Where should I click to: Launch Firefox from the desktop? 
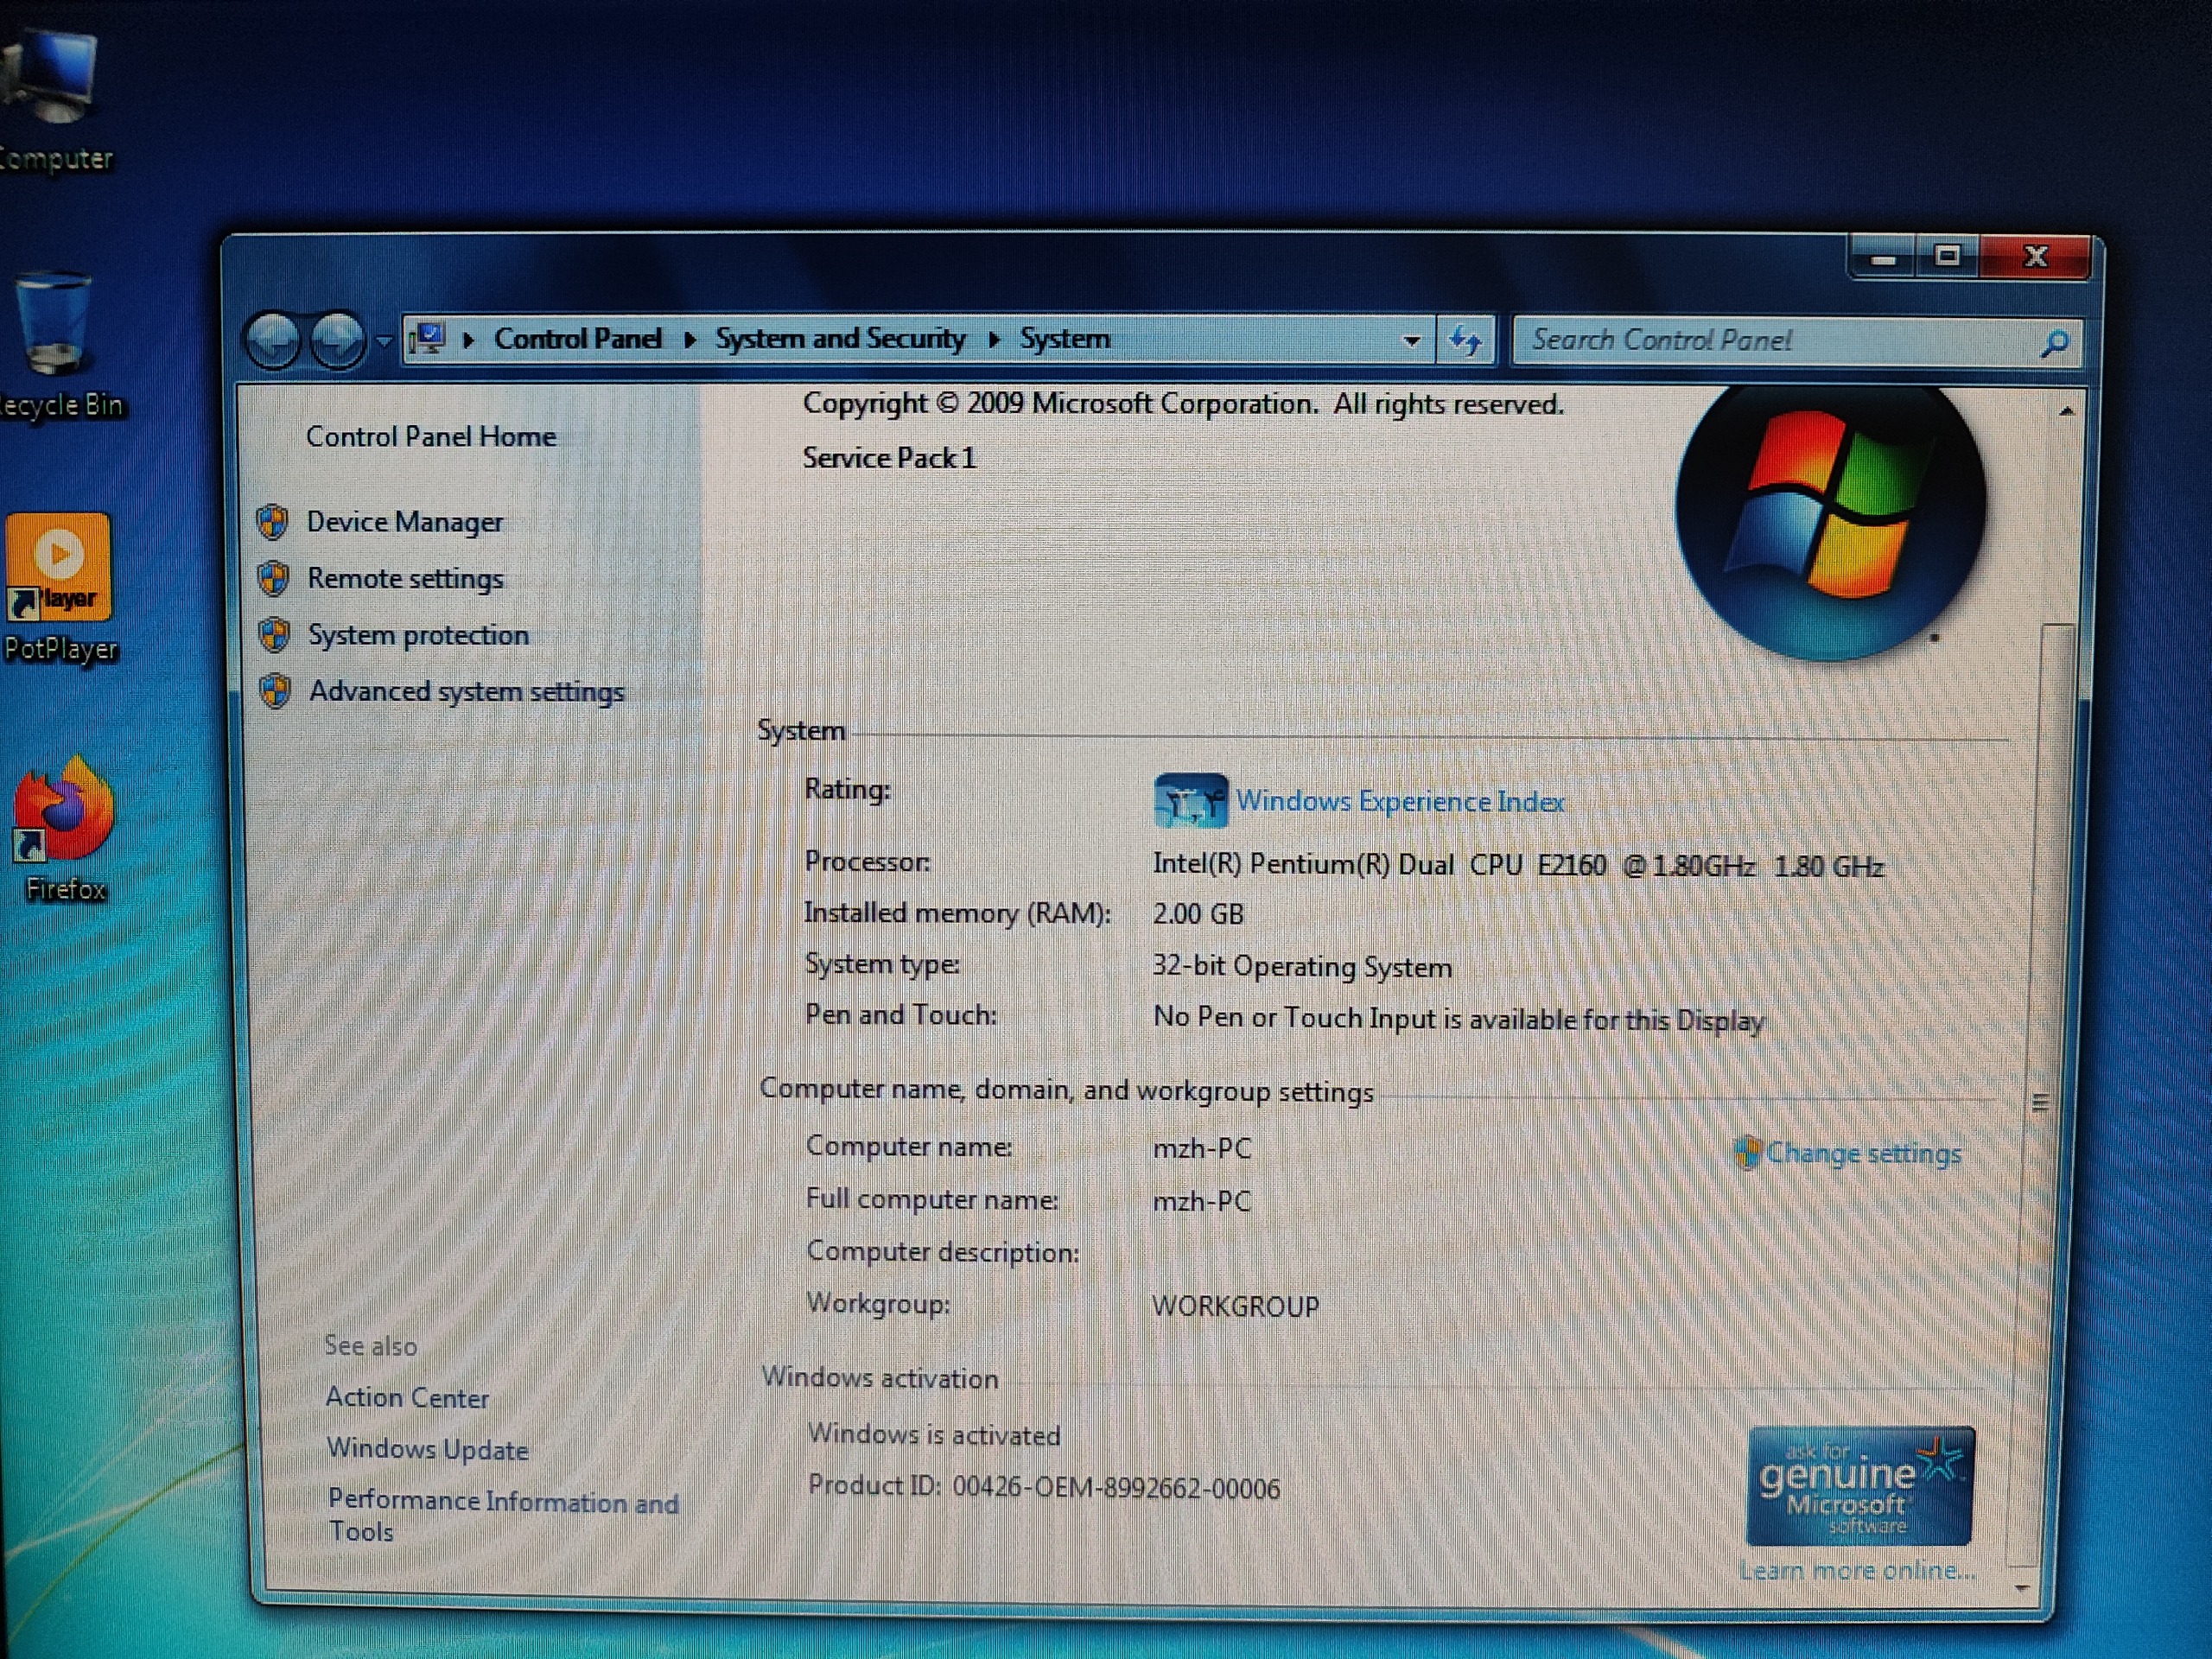(64, 812)
